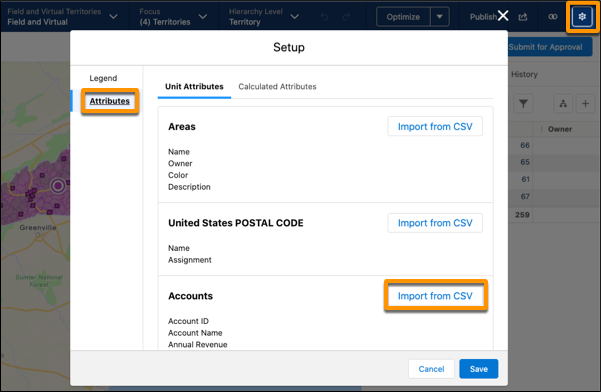Click the link chain icon in toolbar
The image size is (601, 392).
[552, 17]
